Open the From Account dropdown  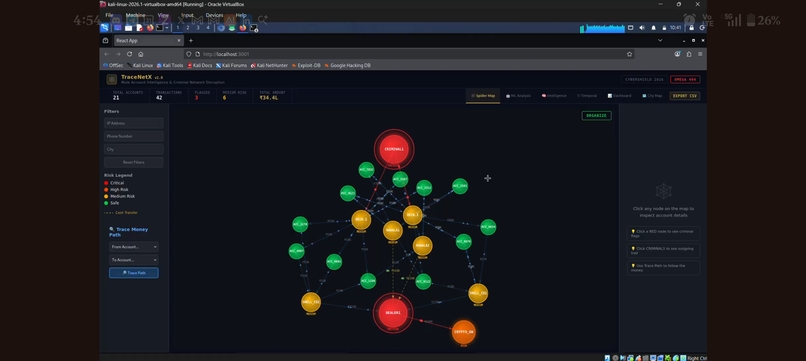(x=134, y=247)
